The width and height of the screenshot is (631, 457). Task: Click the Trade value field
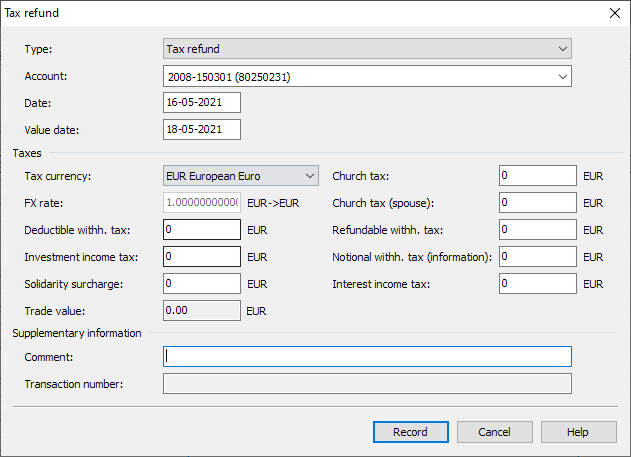201,311
